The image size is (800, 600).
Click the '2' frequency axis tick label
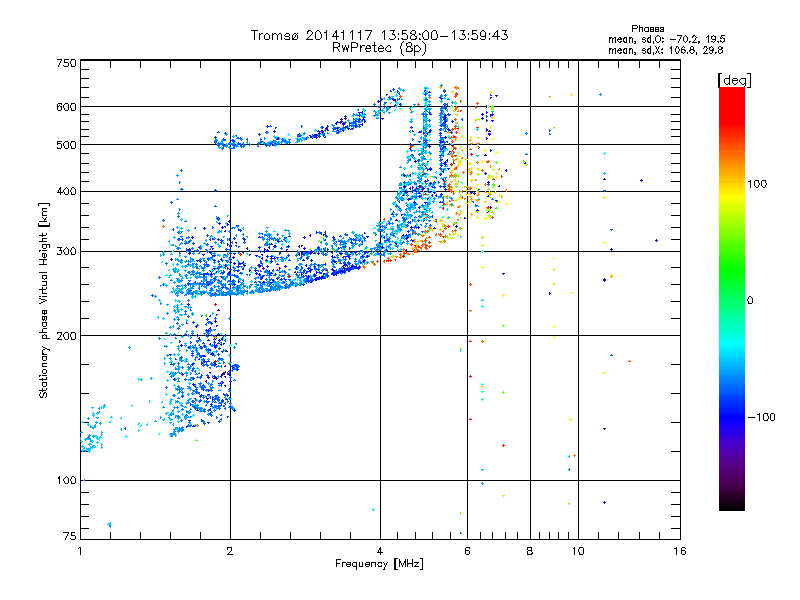tap(230, 551)
